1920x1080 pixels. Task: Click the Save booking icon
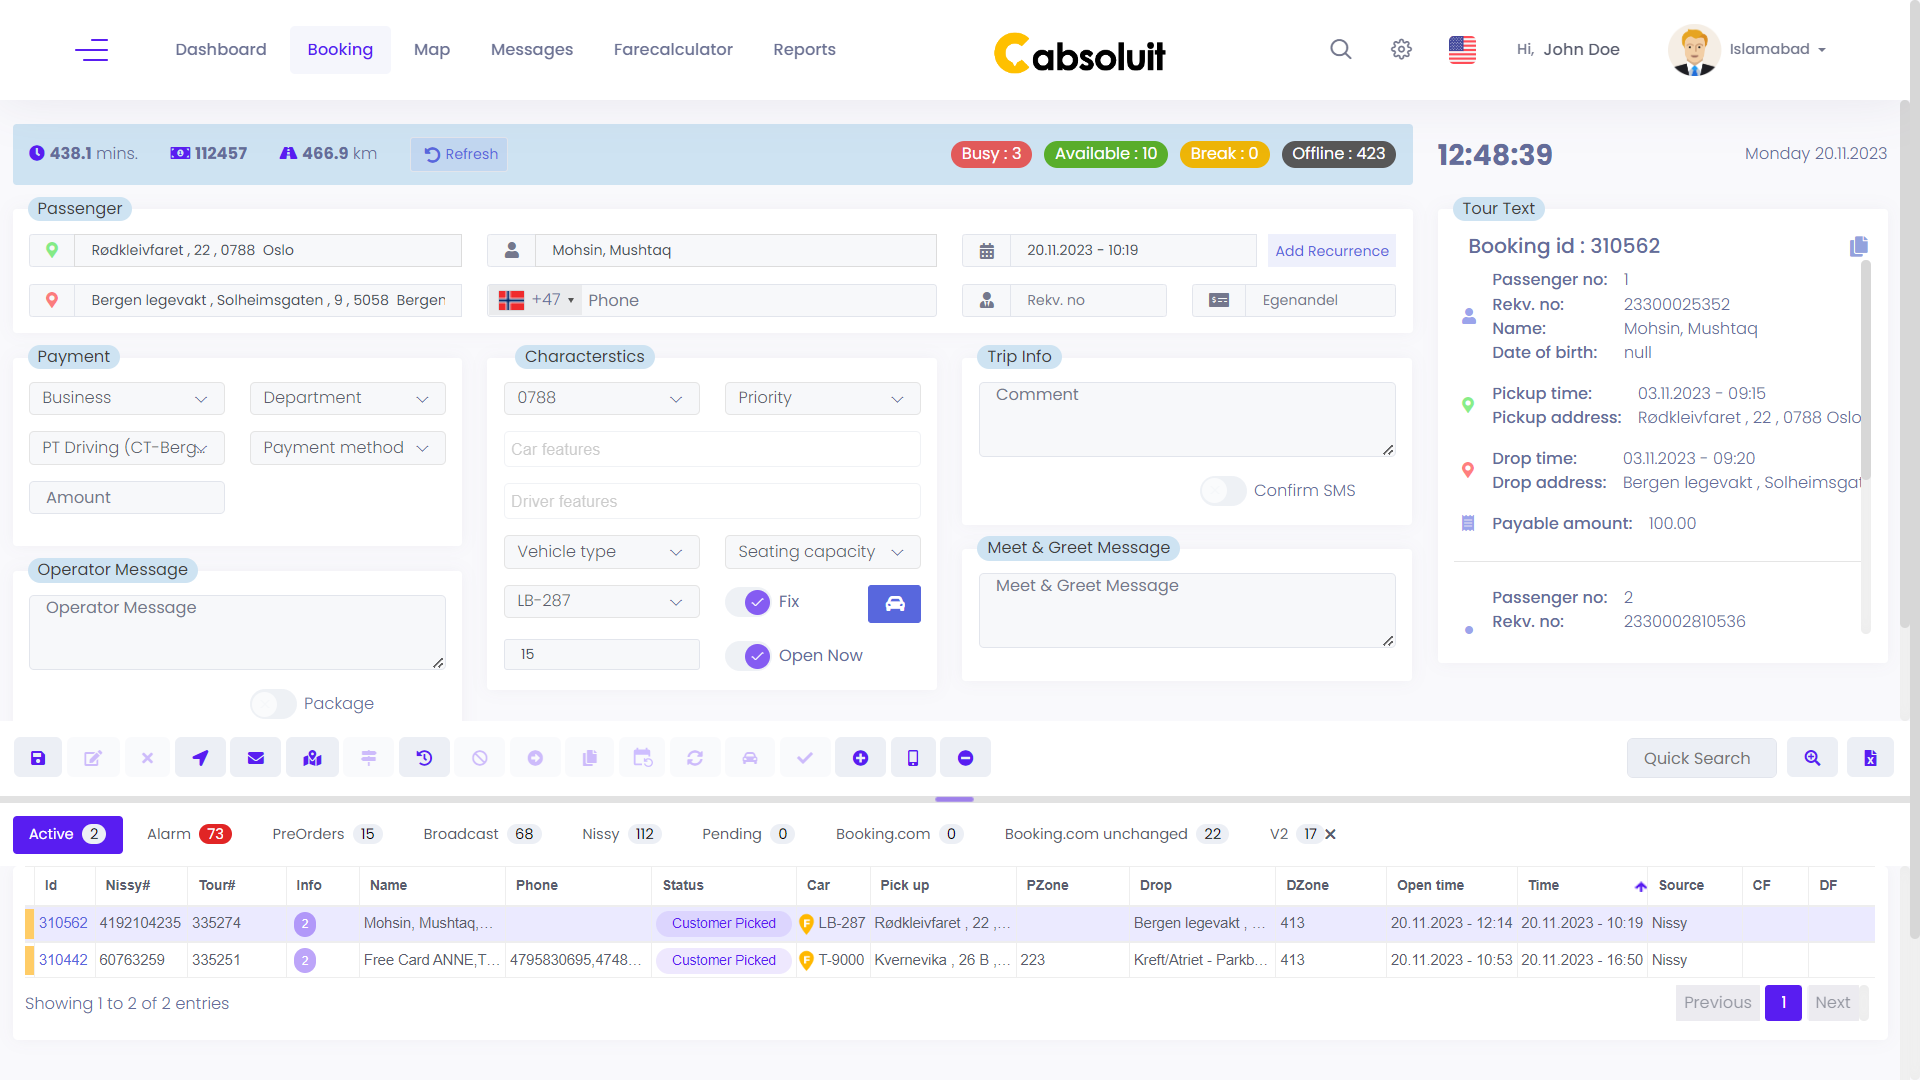pyautogui.click(x=37, y=758)
